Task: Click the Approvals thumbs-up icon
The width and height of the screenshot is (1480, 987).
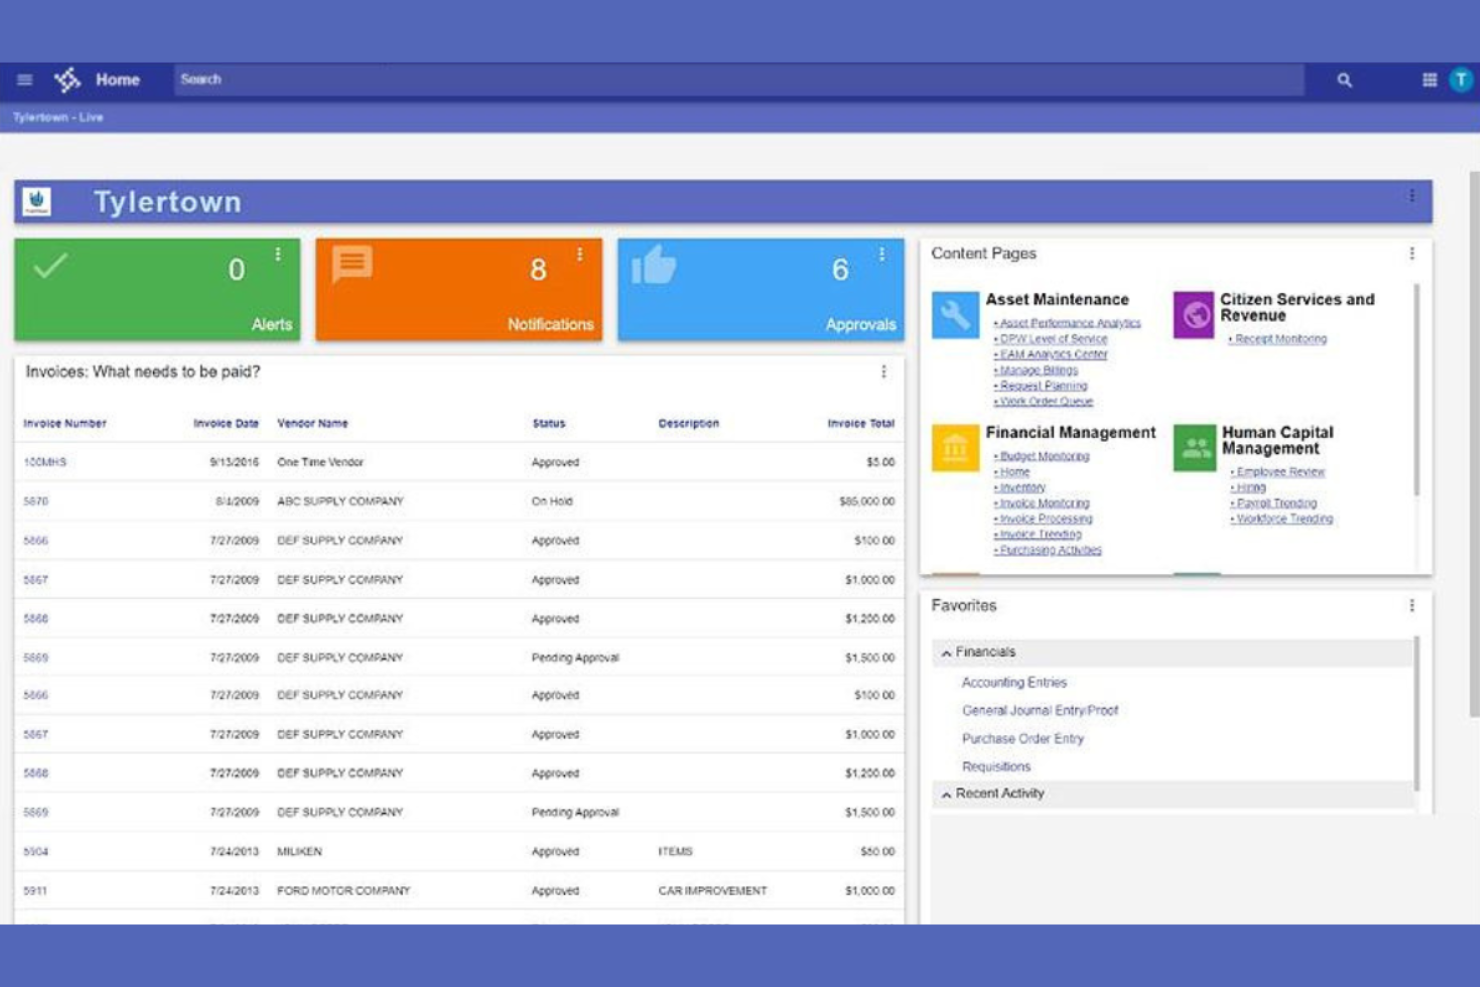Action: [x=654, y=266]
